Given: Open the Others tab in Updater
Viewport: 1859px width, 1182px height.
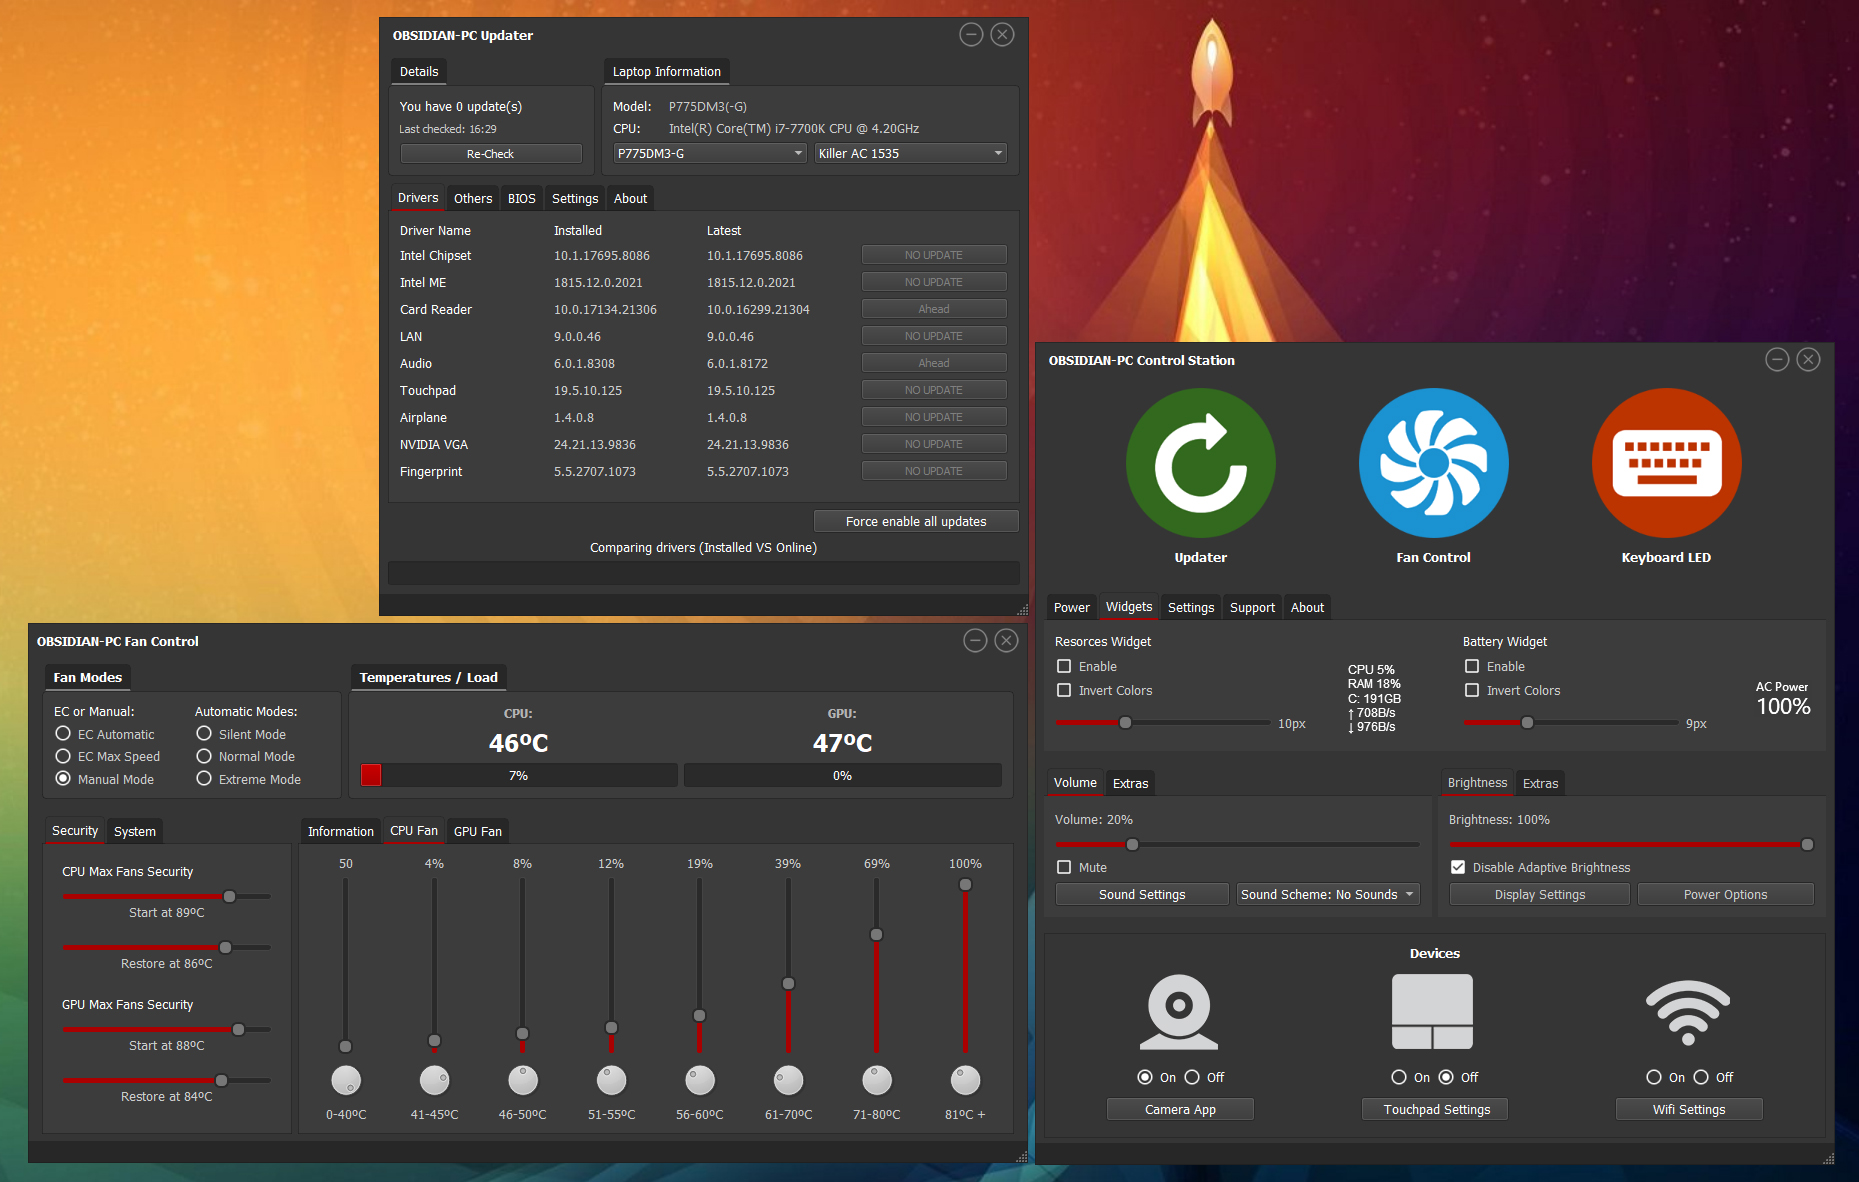Looking at the screenshot, I should (473, 198).
